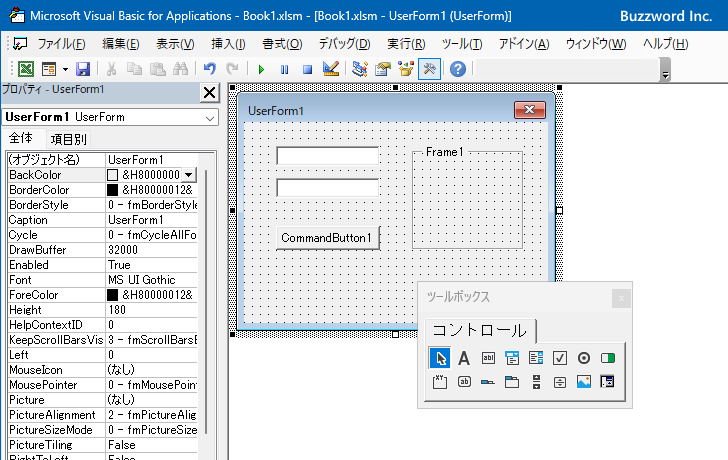Select the ListBox control in Toolbox
The height and width of the screenshot is (460, 728).
coord(536,358)
